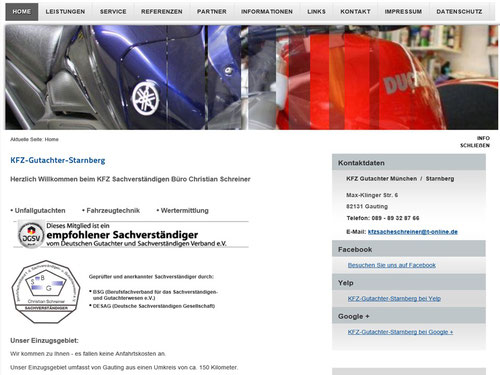This screenshot has width=500, height=375.
Task: Go to the KONTAKT page
Action: click(x=355, y=12)
